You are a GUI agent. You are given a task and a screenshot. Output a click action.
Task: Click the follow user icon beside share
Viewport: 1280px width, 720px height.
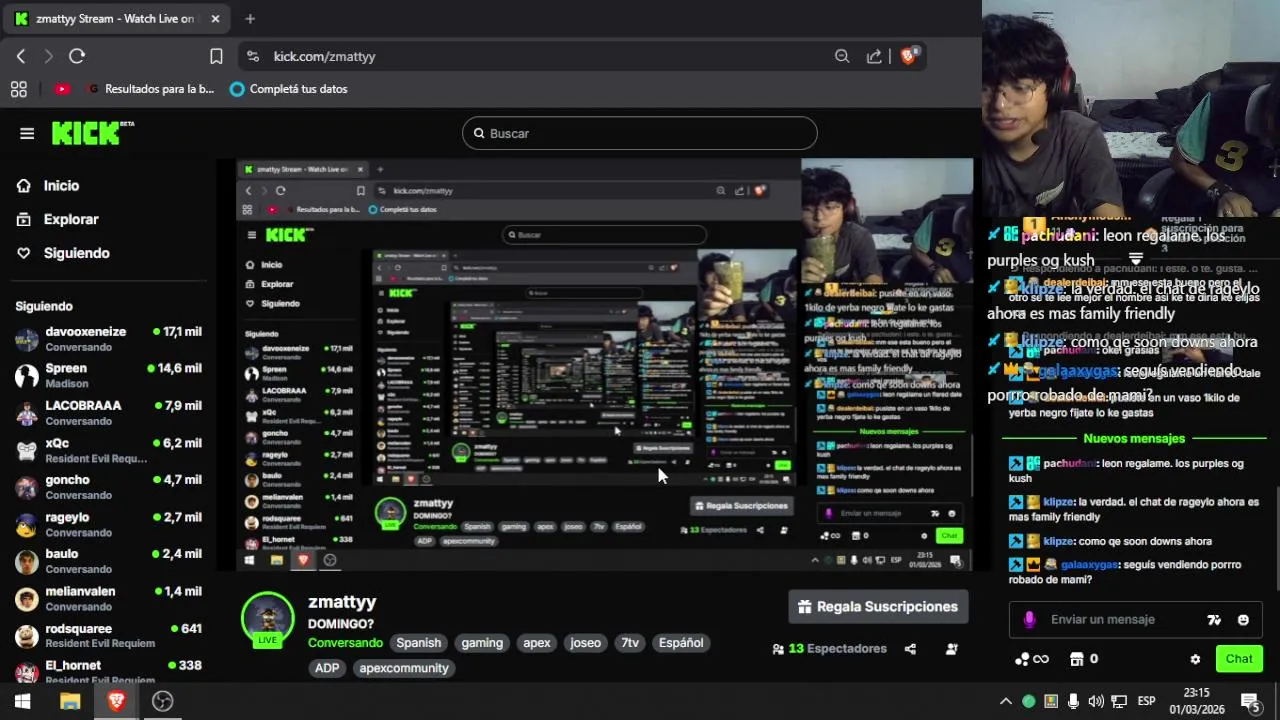coord(951,649)
